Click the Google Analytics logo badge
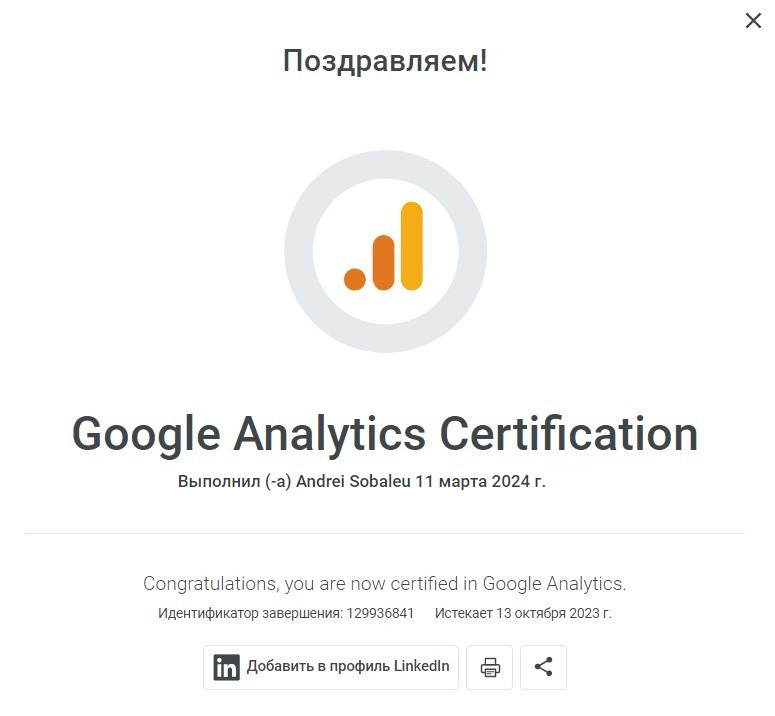 click(x=386, y=252)
